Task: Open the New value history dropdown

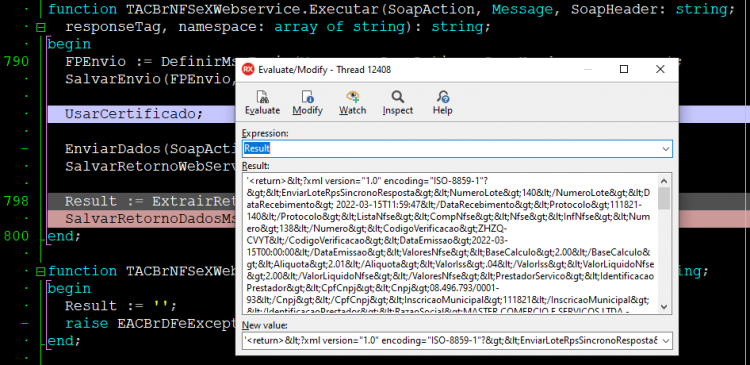Action: pos(665,341)
